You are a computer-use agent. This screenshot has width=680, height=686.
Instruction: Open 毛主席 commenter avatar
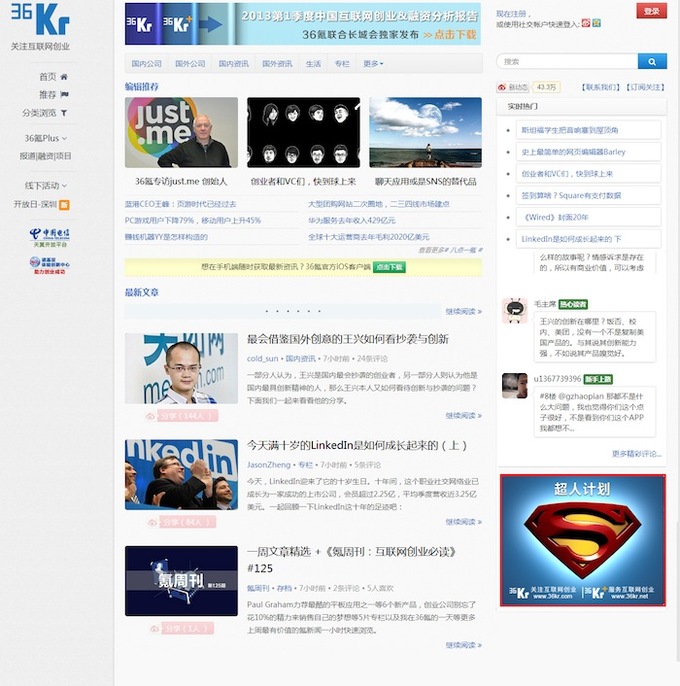point(515,311)
